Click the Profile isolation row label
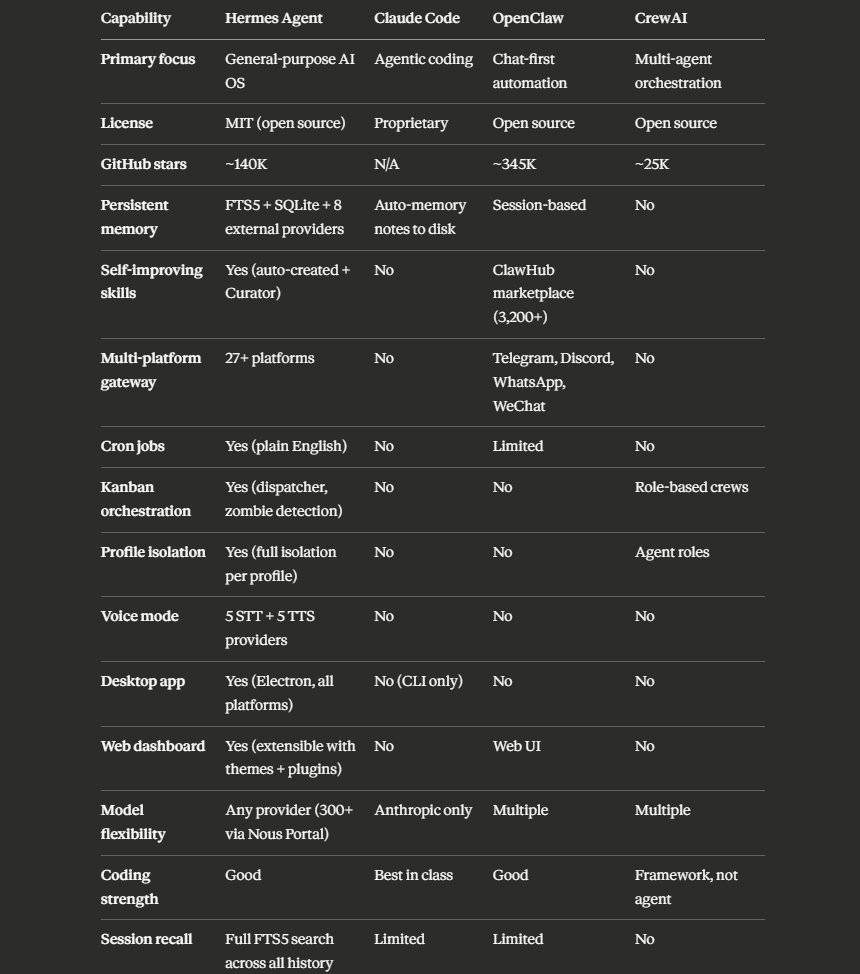Screen dimensions: 860x974 153,552
